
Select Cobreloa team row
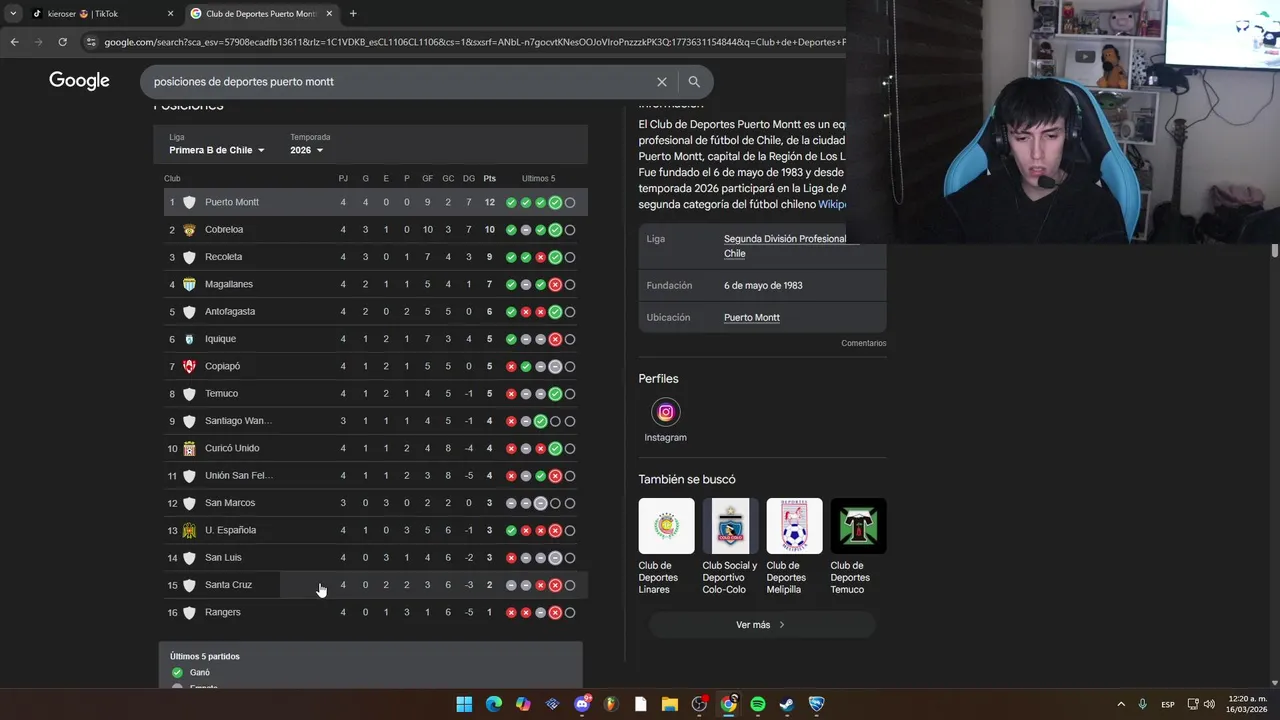coord(375,230)
